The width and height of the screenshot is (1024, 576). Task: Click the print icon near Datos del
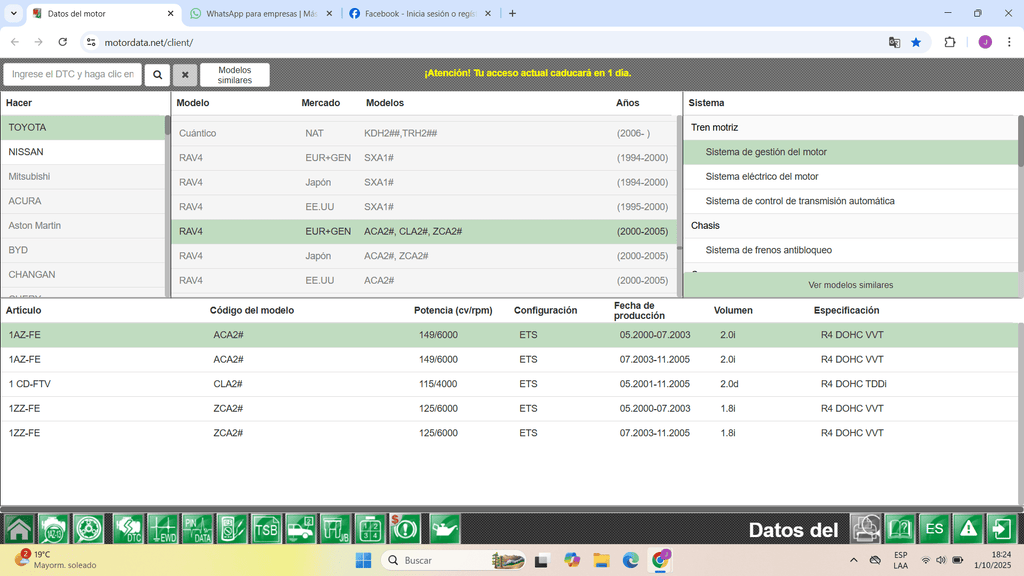click(x=865, y=529)
